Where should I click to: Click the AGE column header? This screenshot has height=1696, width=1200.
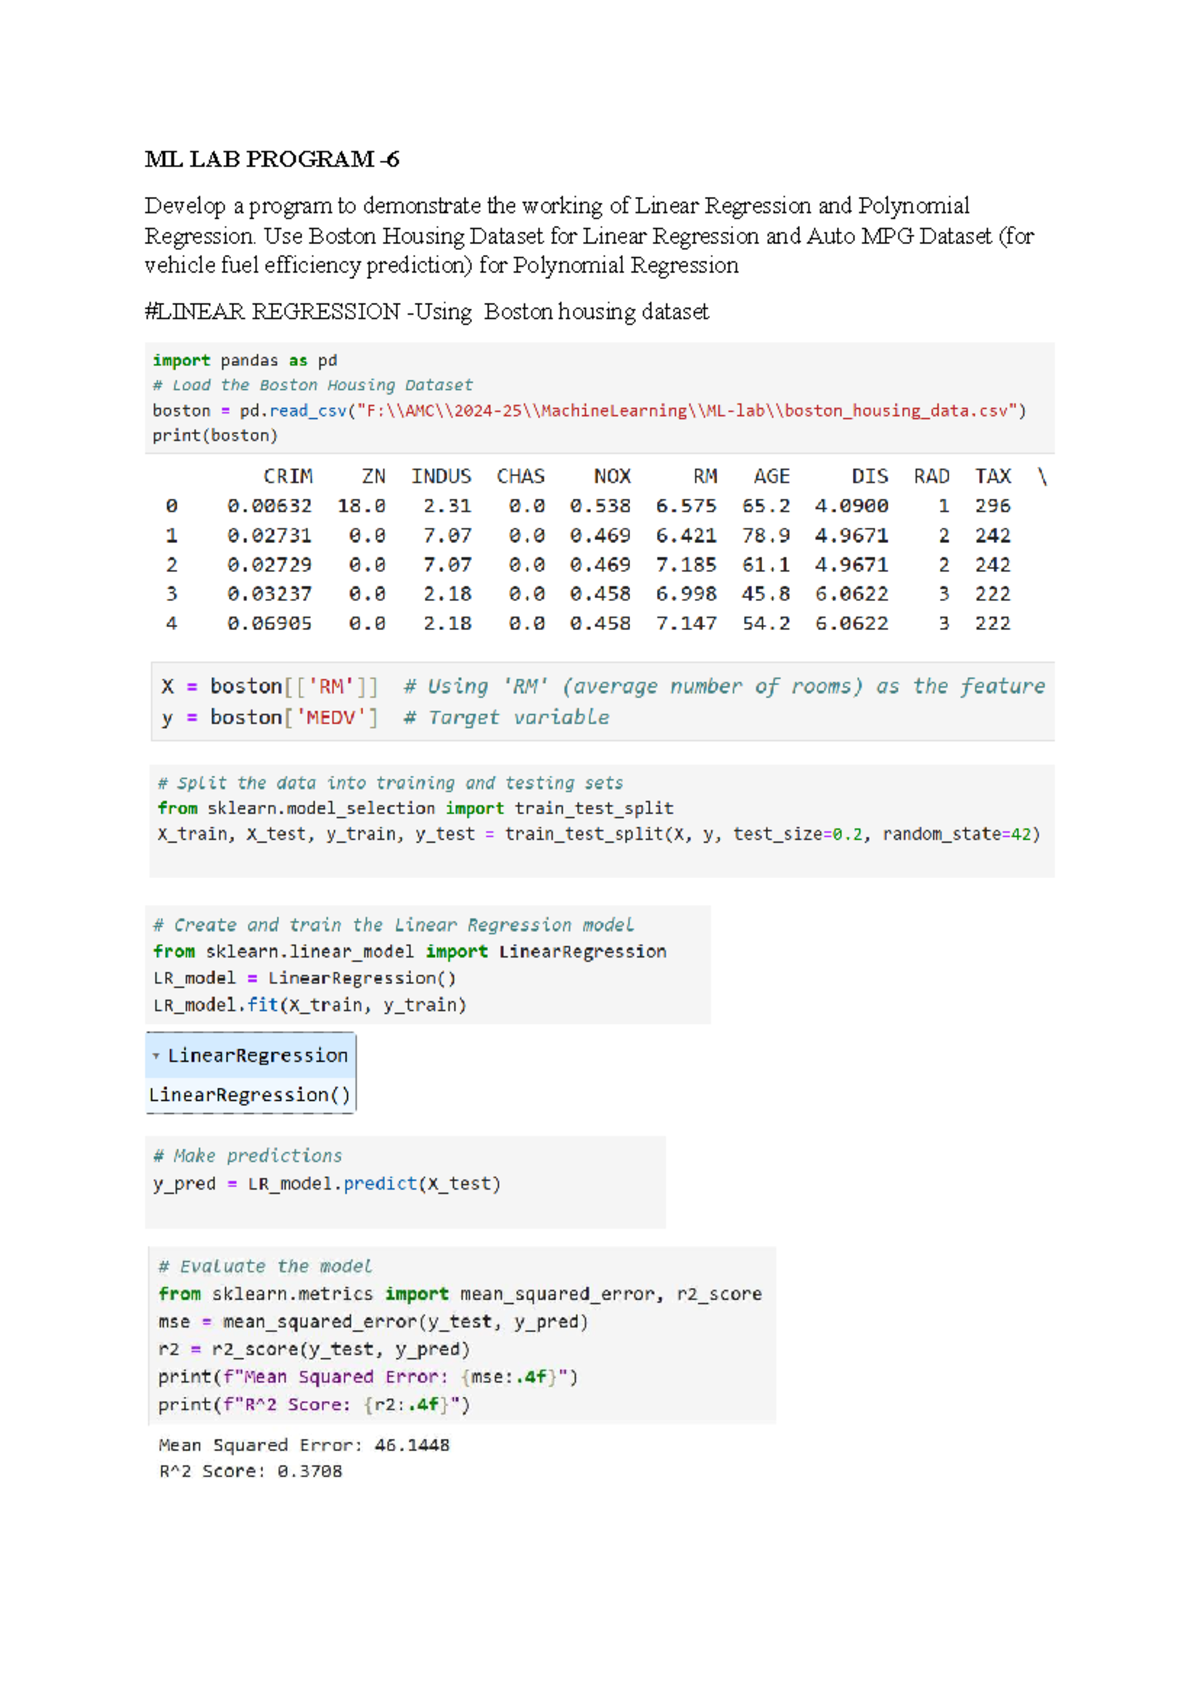tap(772, 477)
